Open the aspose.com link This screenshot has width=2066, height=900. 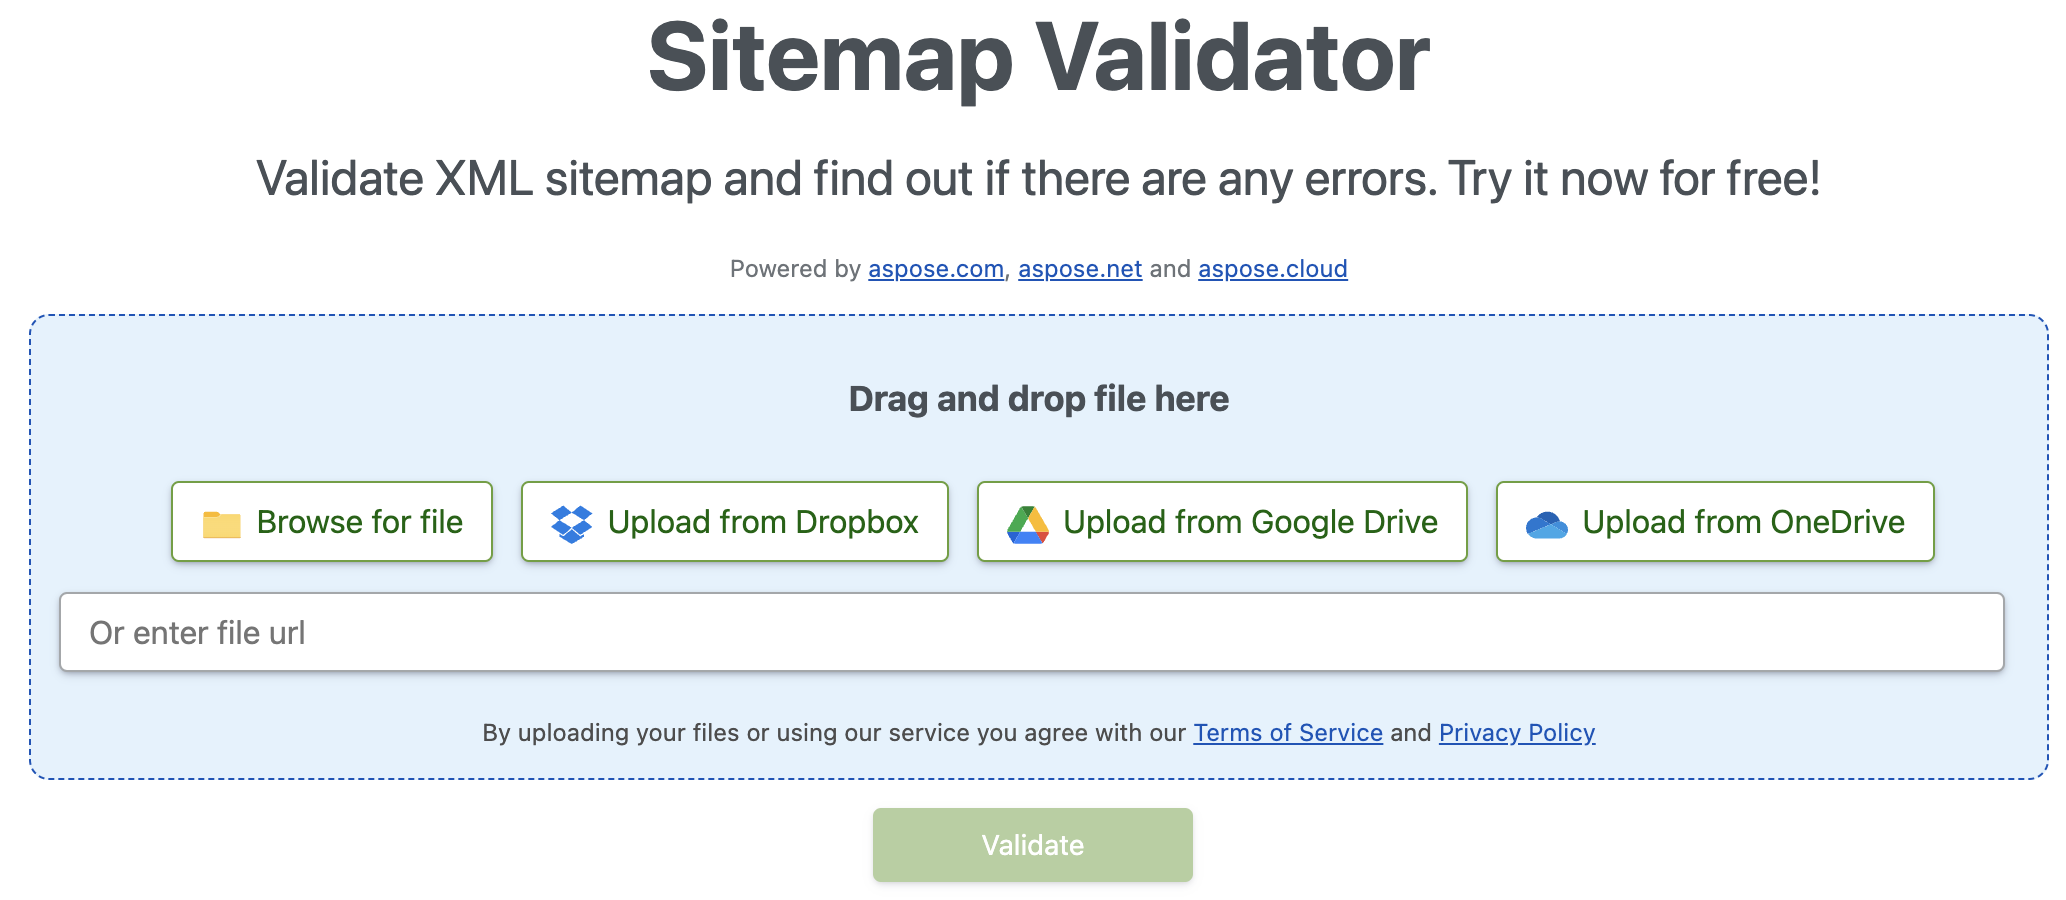pyautogui.click(x=935, y=269)
